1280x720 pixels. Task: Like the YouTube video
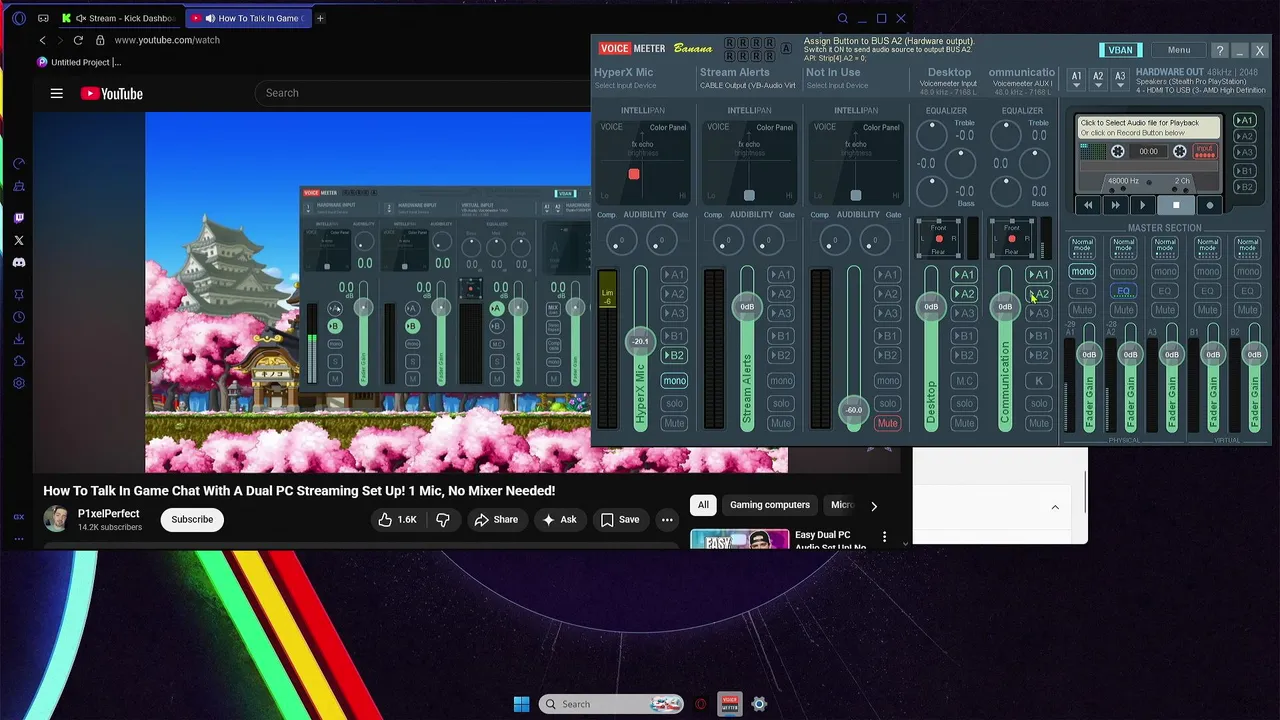[x=397, y=520]
